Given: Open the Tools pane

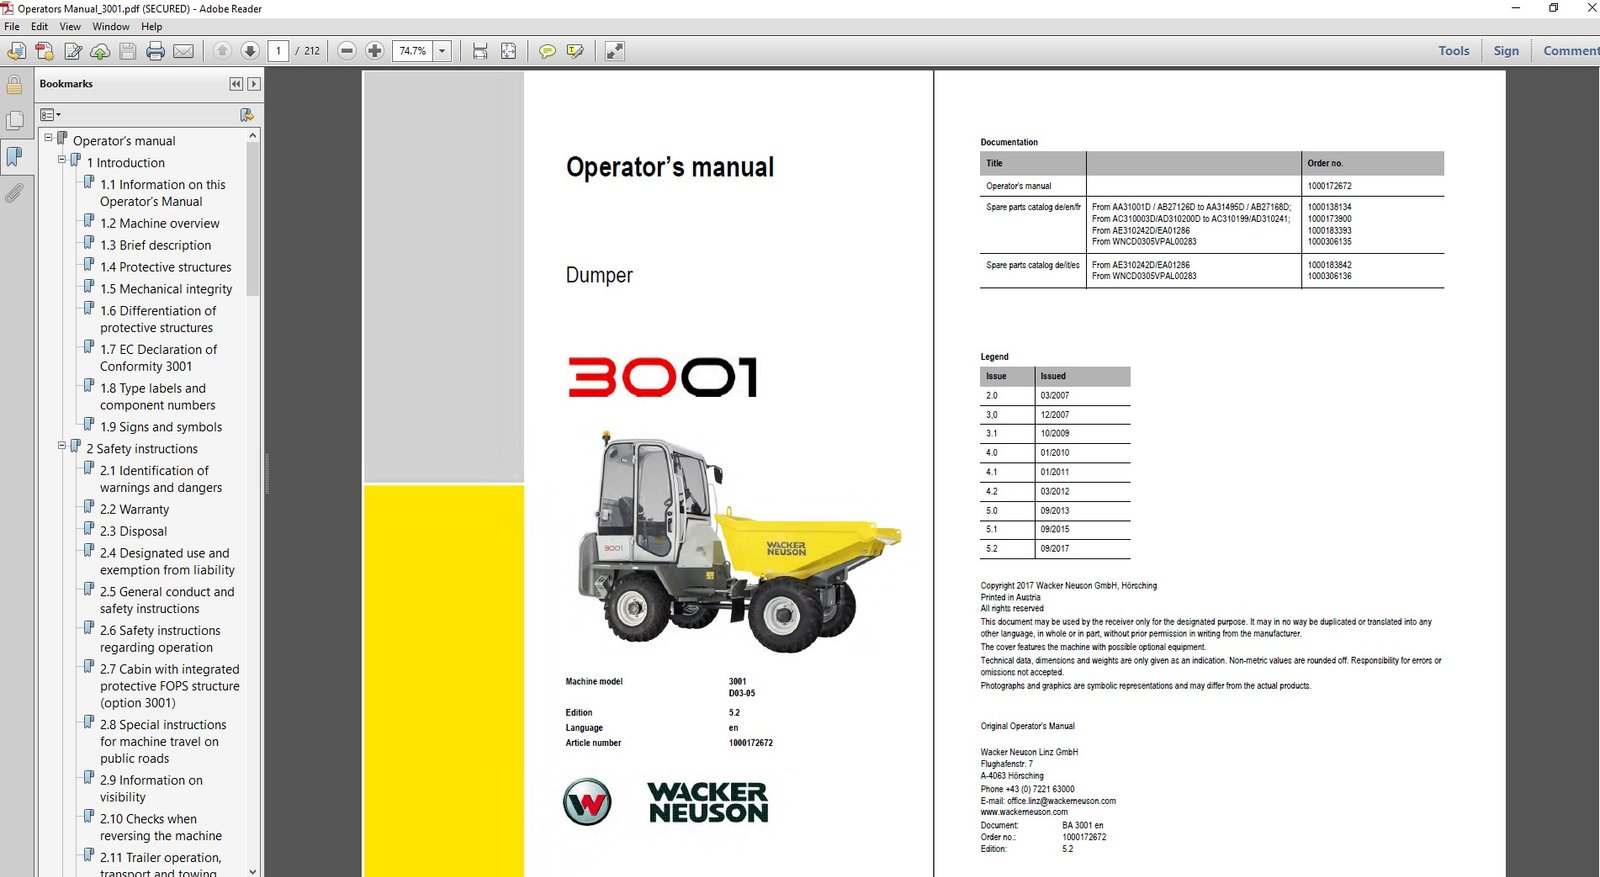Looking at the screenshot, I should click(x=1453, y=51).
